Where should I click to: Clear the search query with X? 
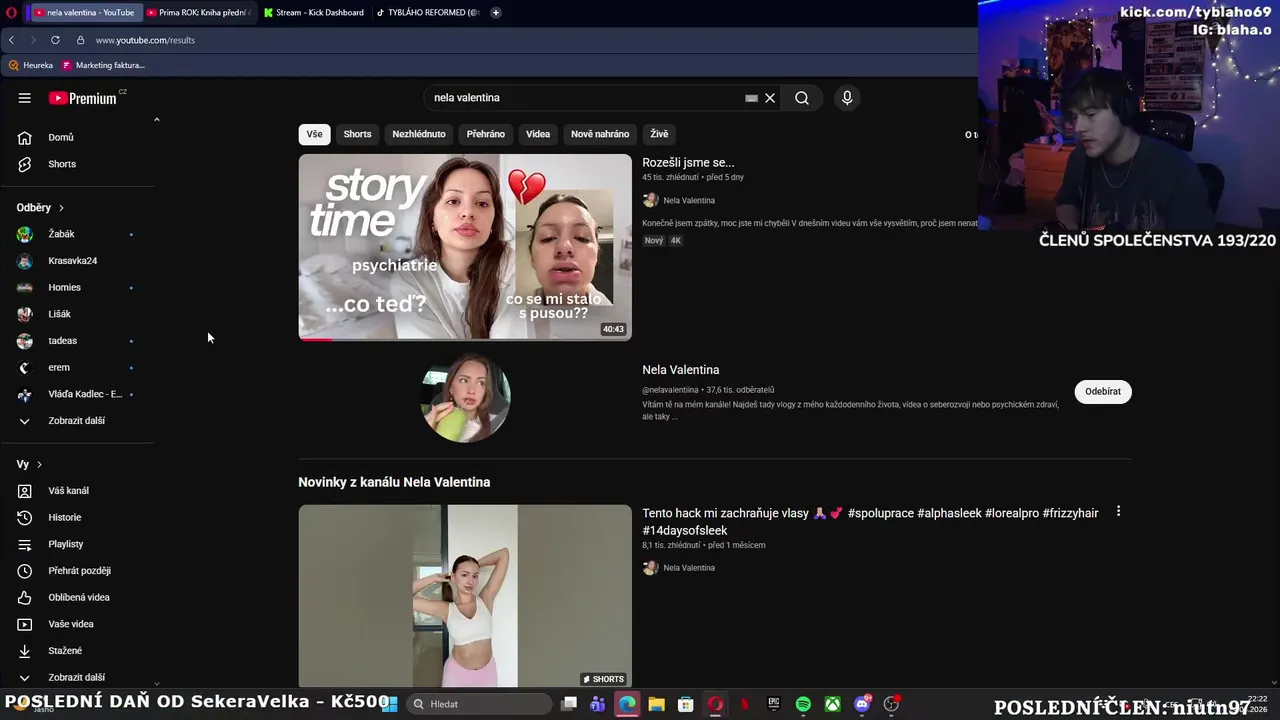coord(770,98)
